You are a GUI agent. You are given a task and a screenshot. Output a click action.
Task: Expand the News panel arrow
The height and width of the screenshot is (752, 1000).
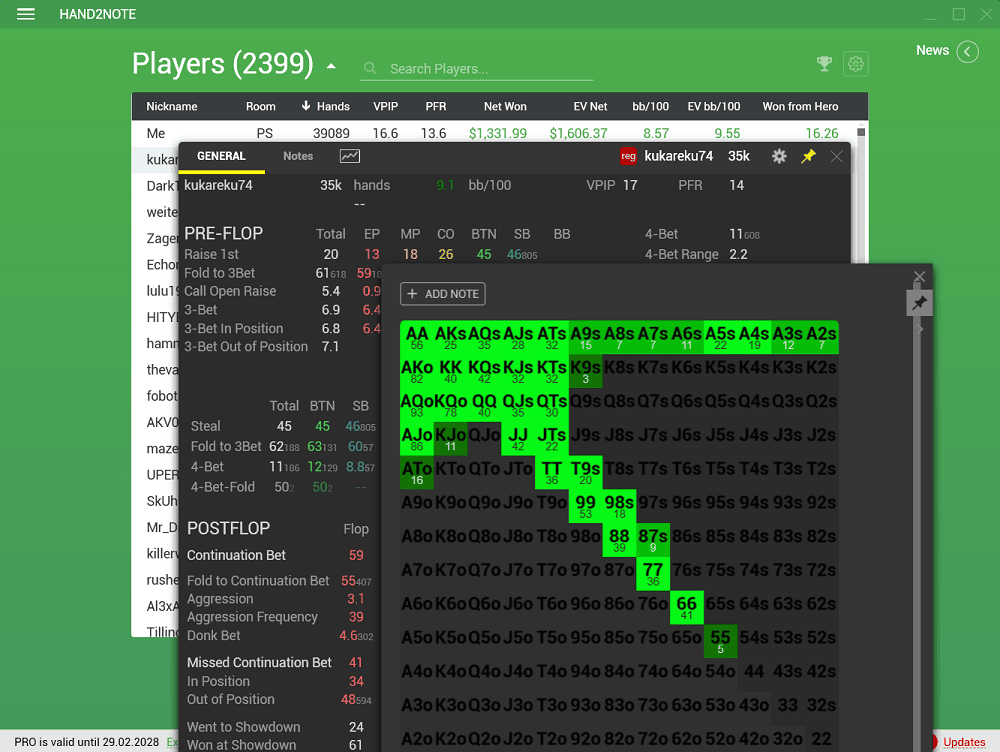coord(967,52)
